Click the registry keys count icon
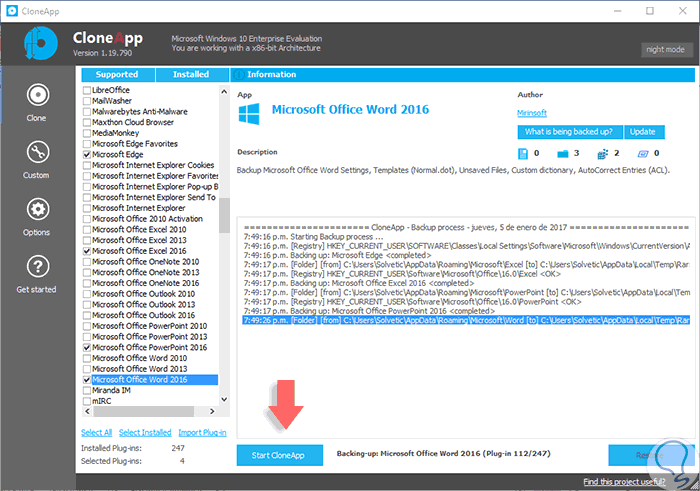This screenshot has width=700, height=491. 603,154
